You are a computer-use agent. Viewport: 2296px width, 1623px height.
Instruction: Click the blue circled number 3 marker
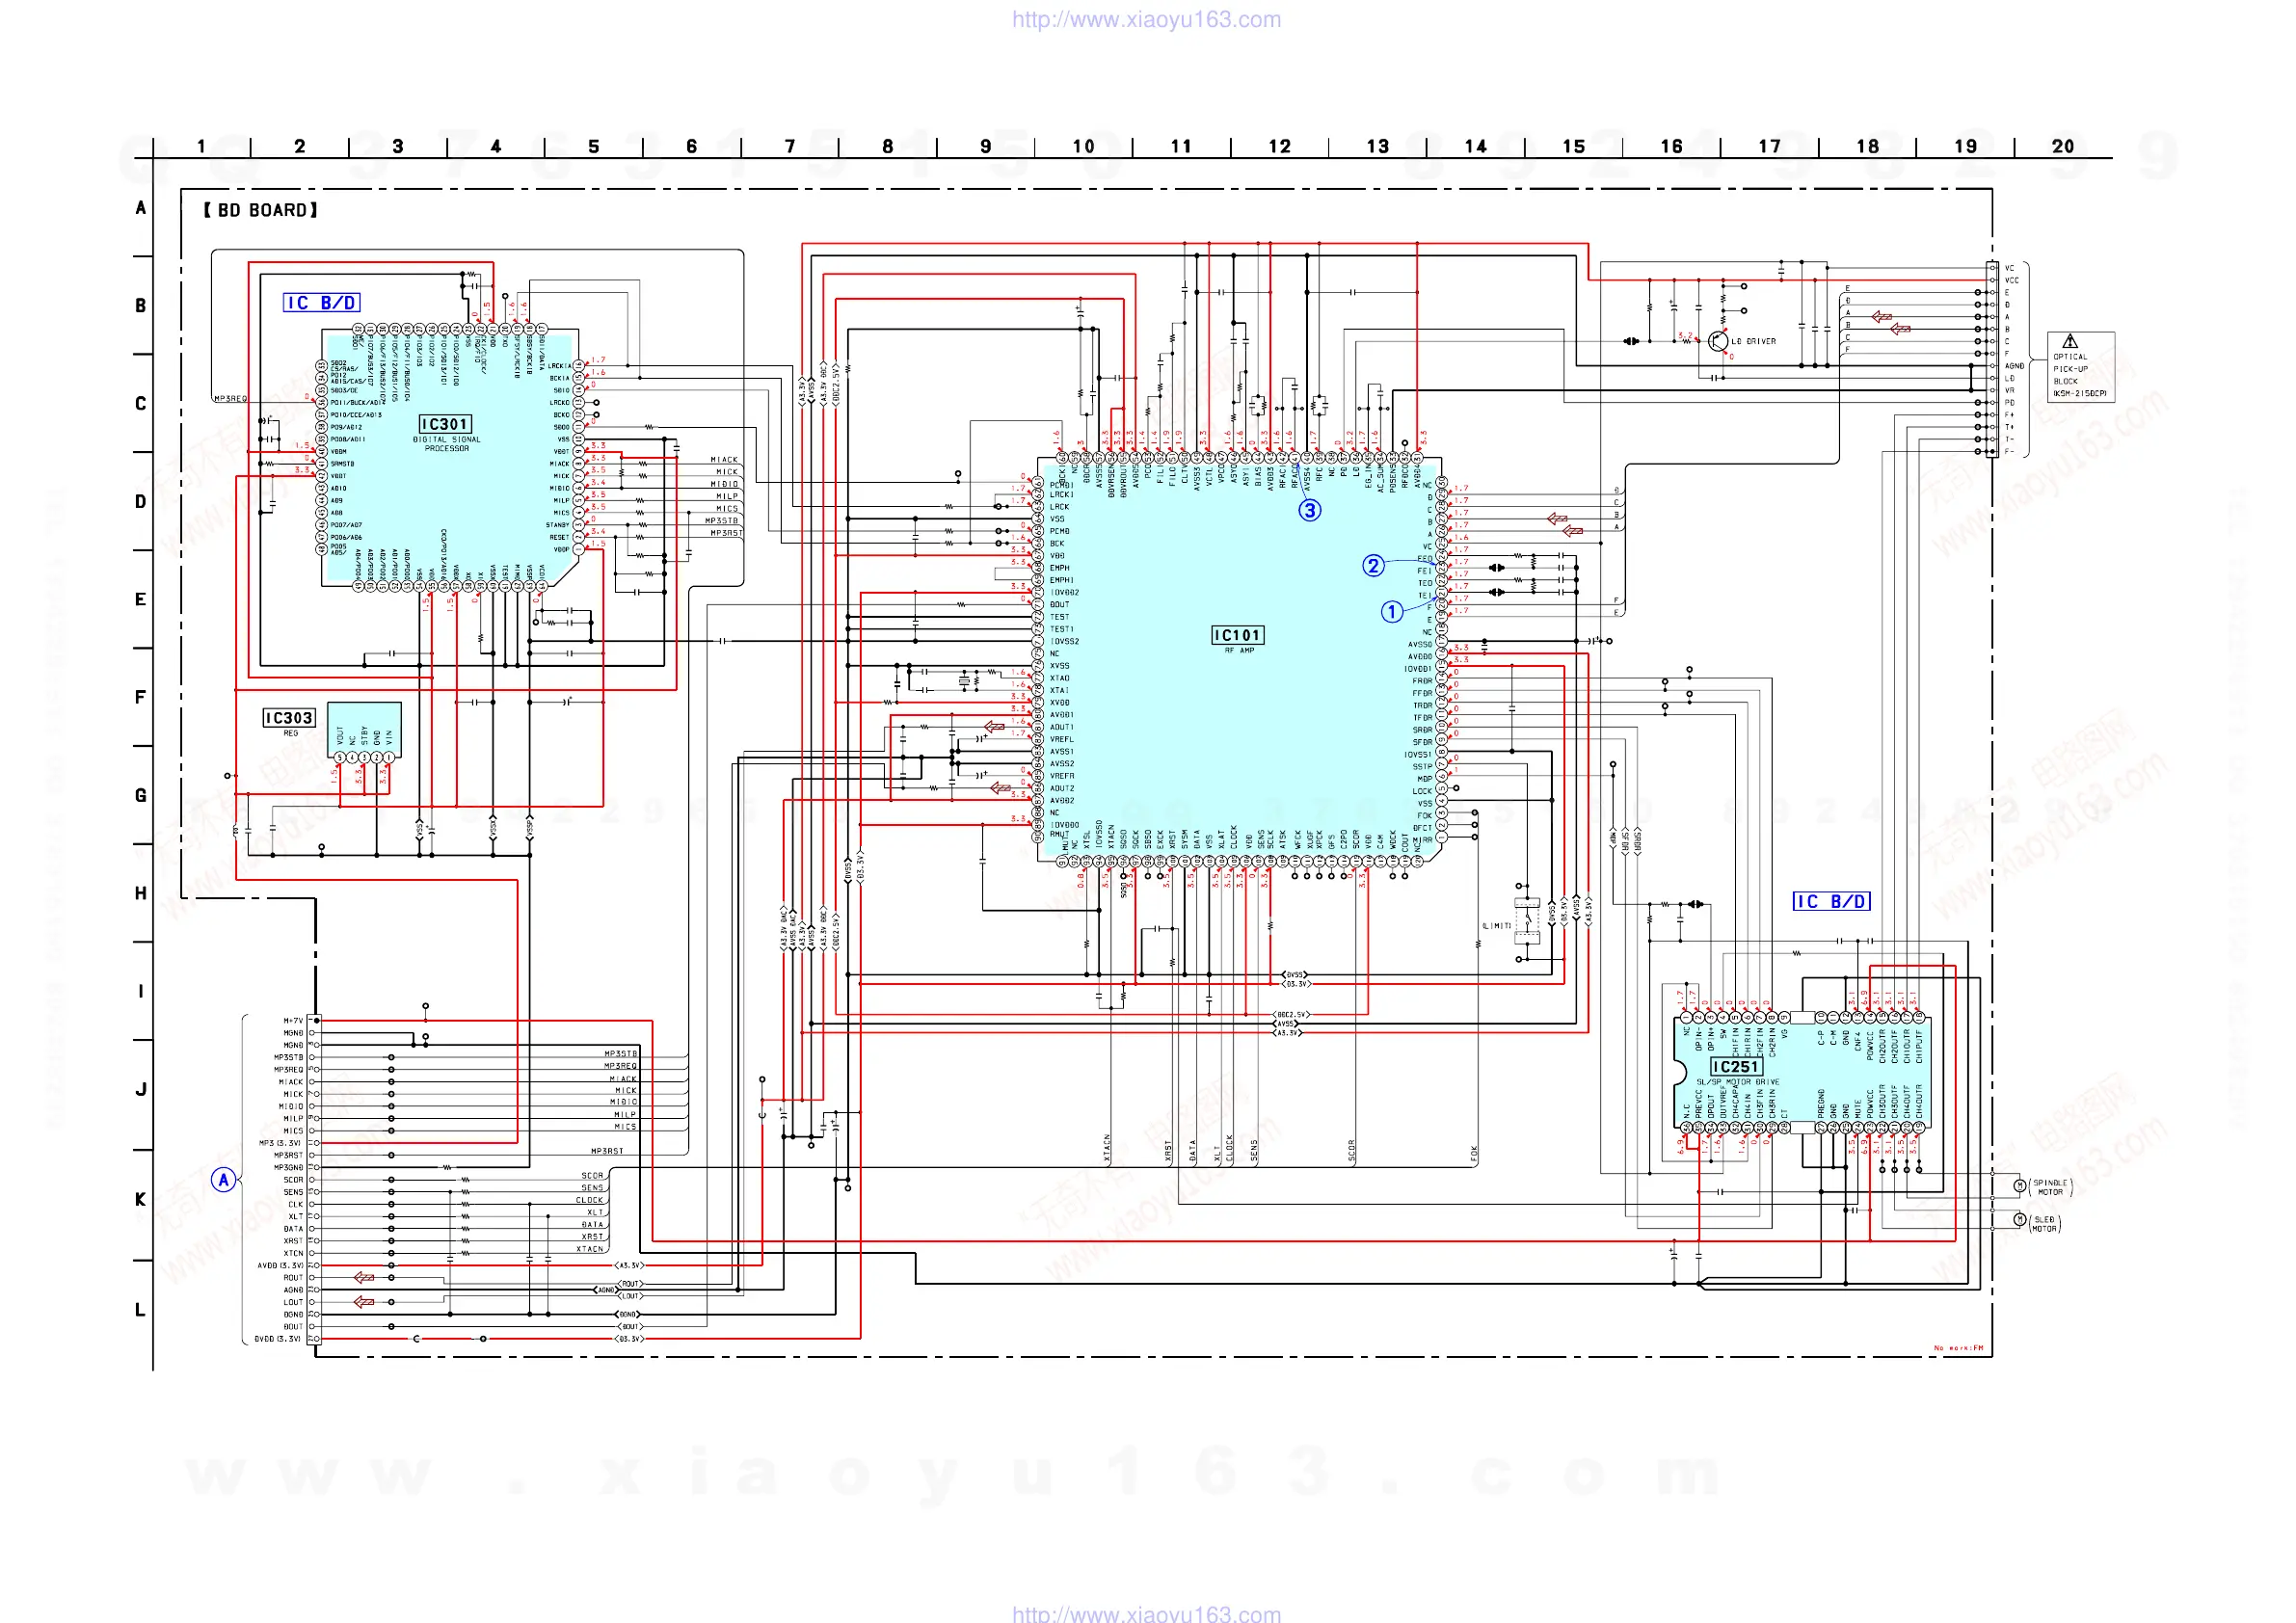coord(1309,510)
